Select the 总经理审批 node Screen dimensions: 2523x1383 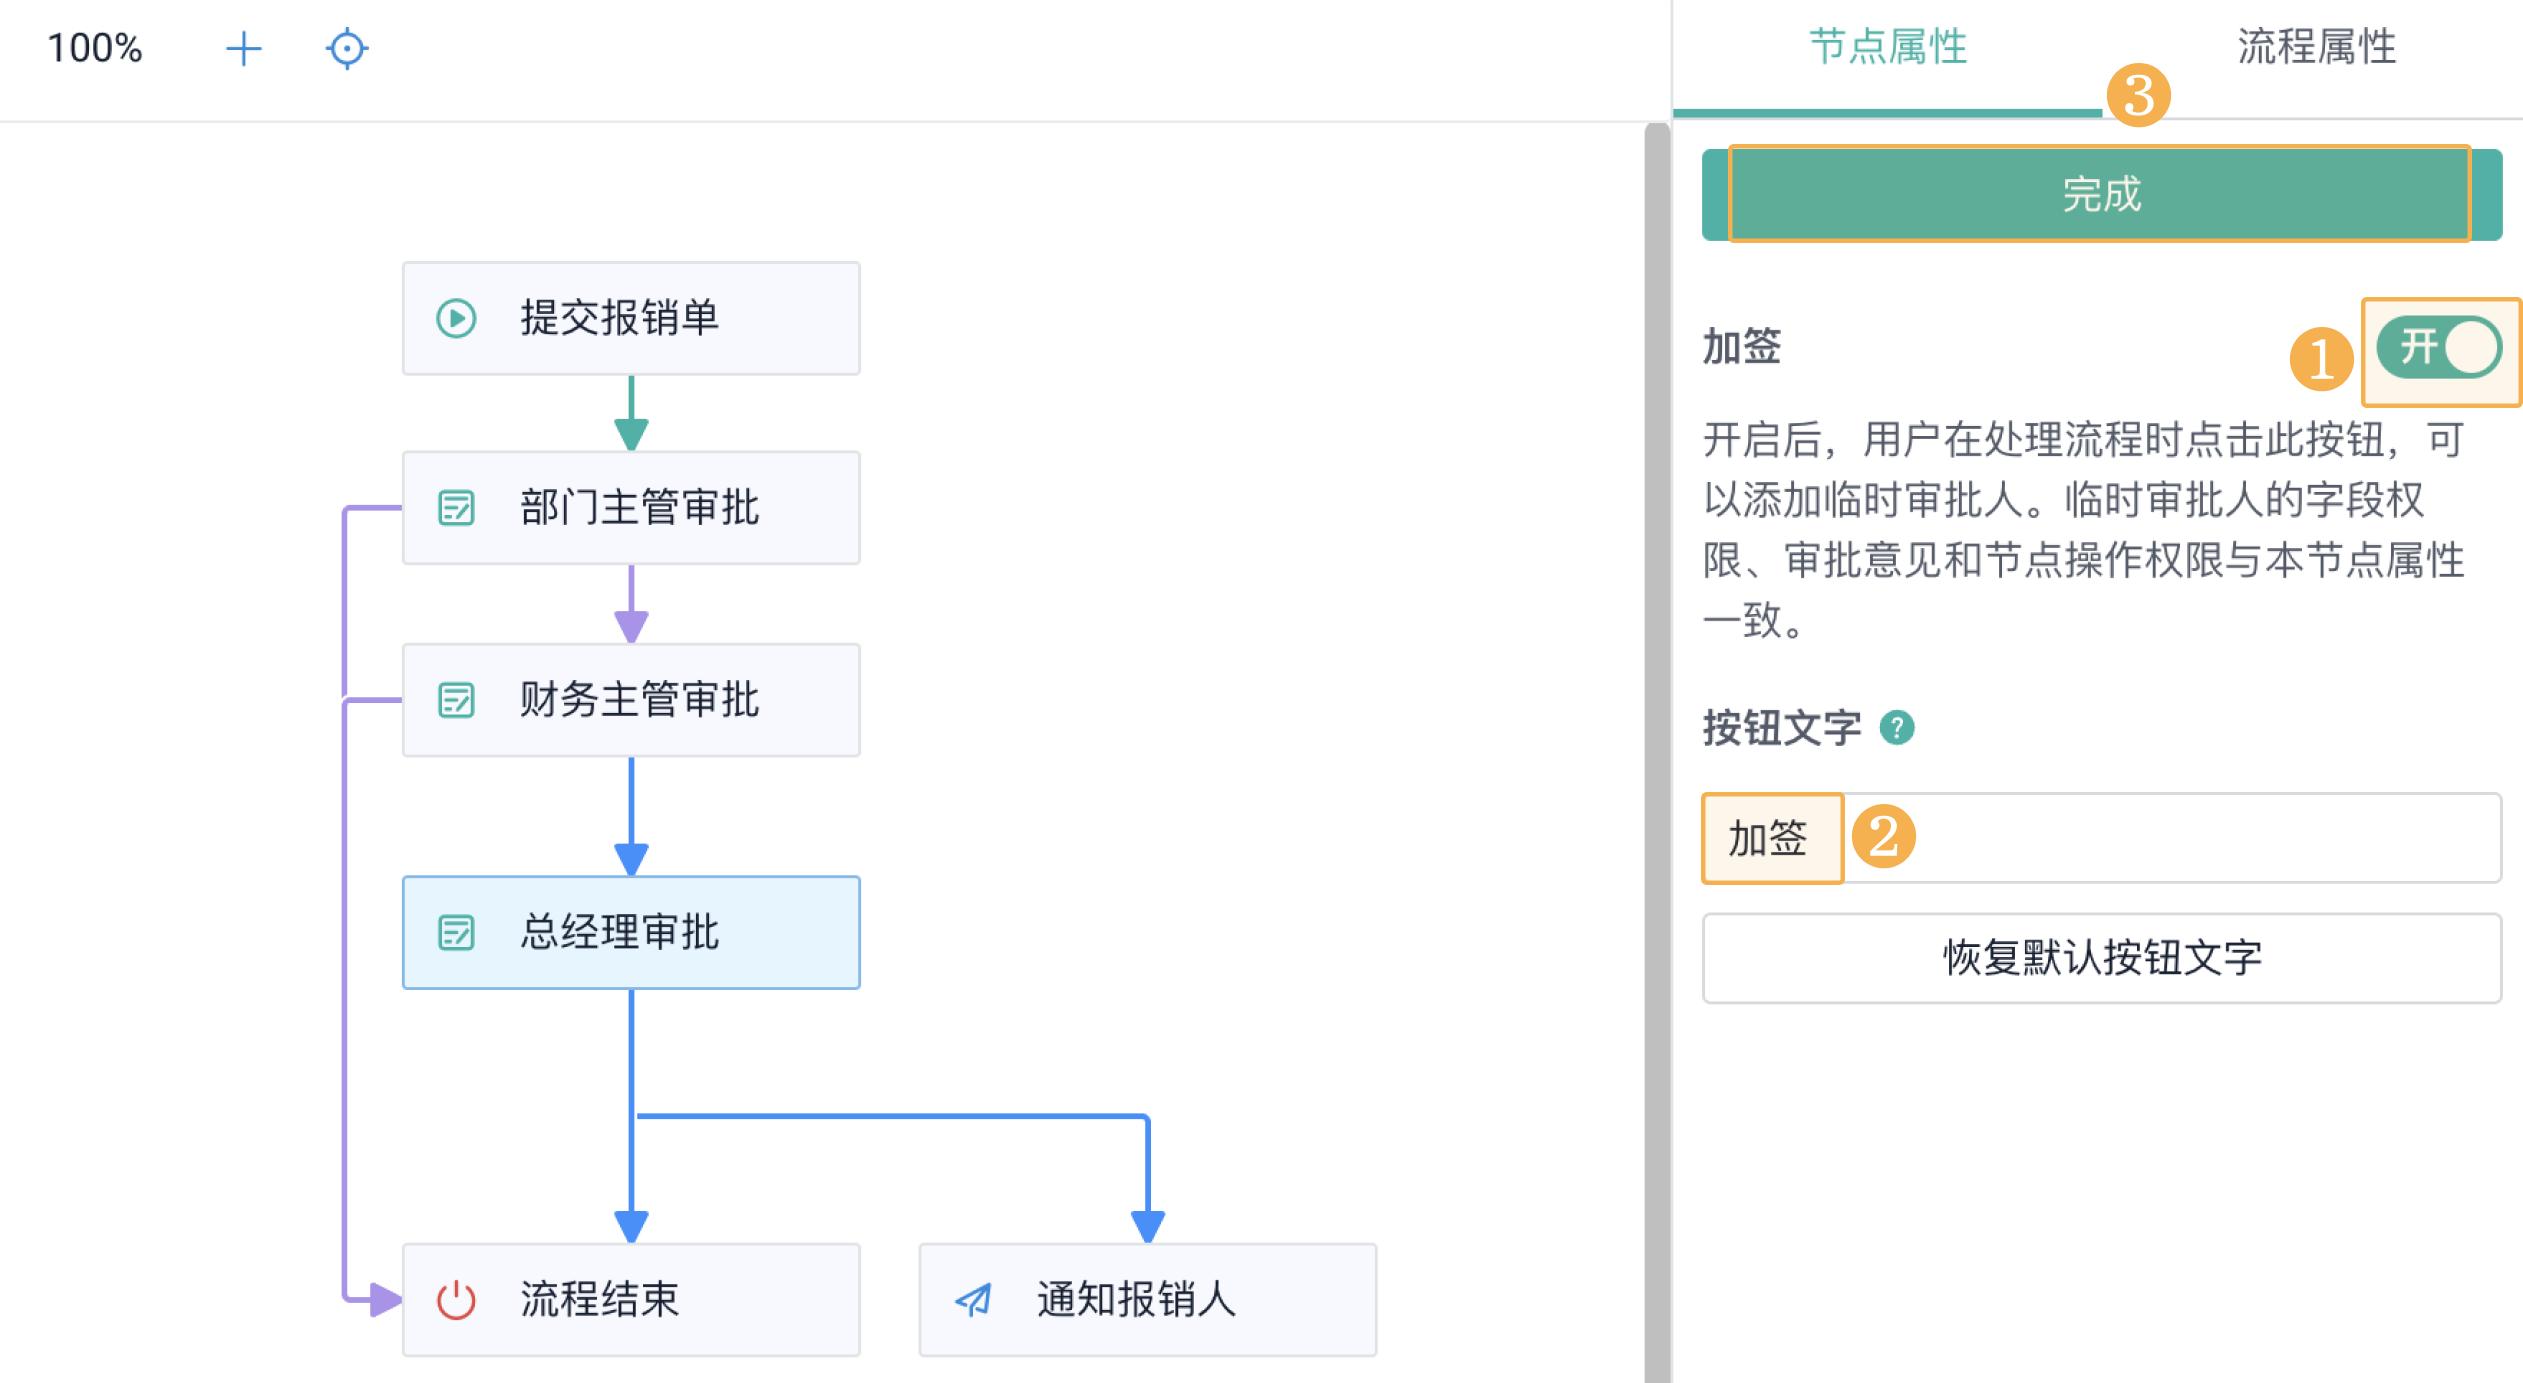(x=631, y=932)
